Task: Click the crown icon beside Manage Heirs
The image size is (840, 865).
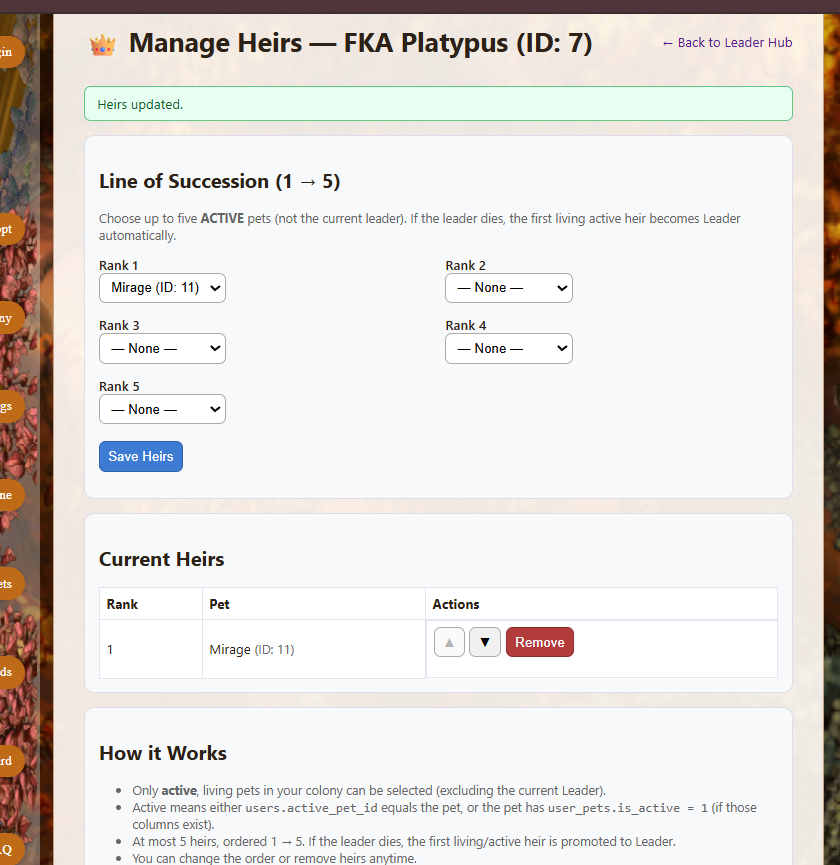Action: pos(102,44)
